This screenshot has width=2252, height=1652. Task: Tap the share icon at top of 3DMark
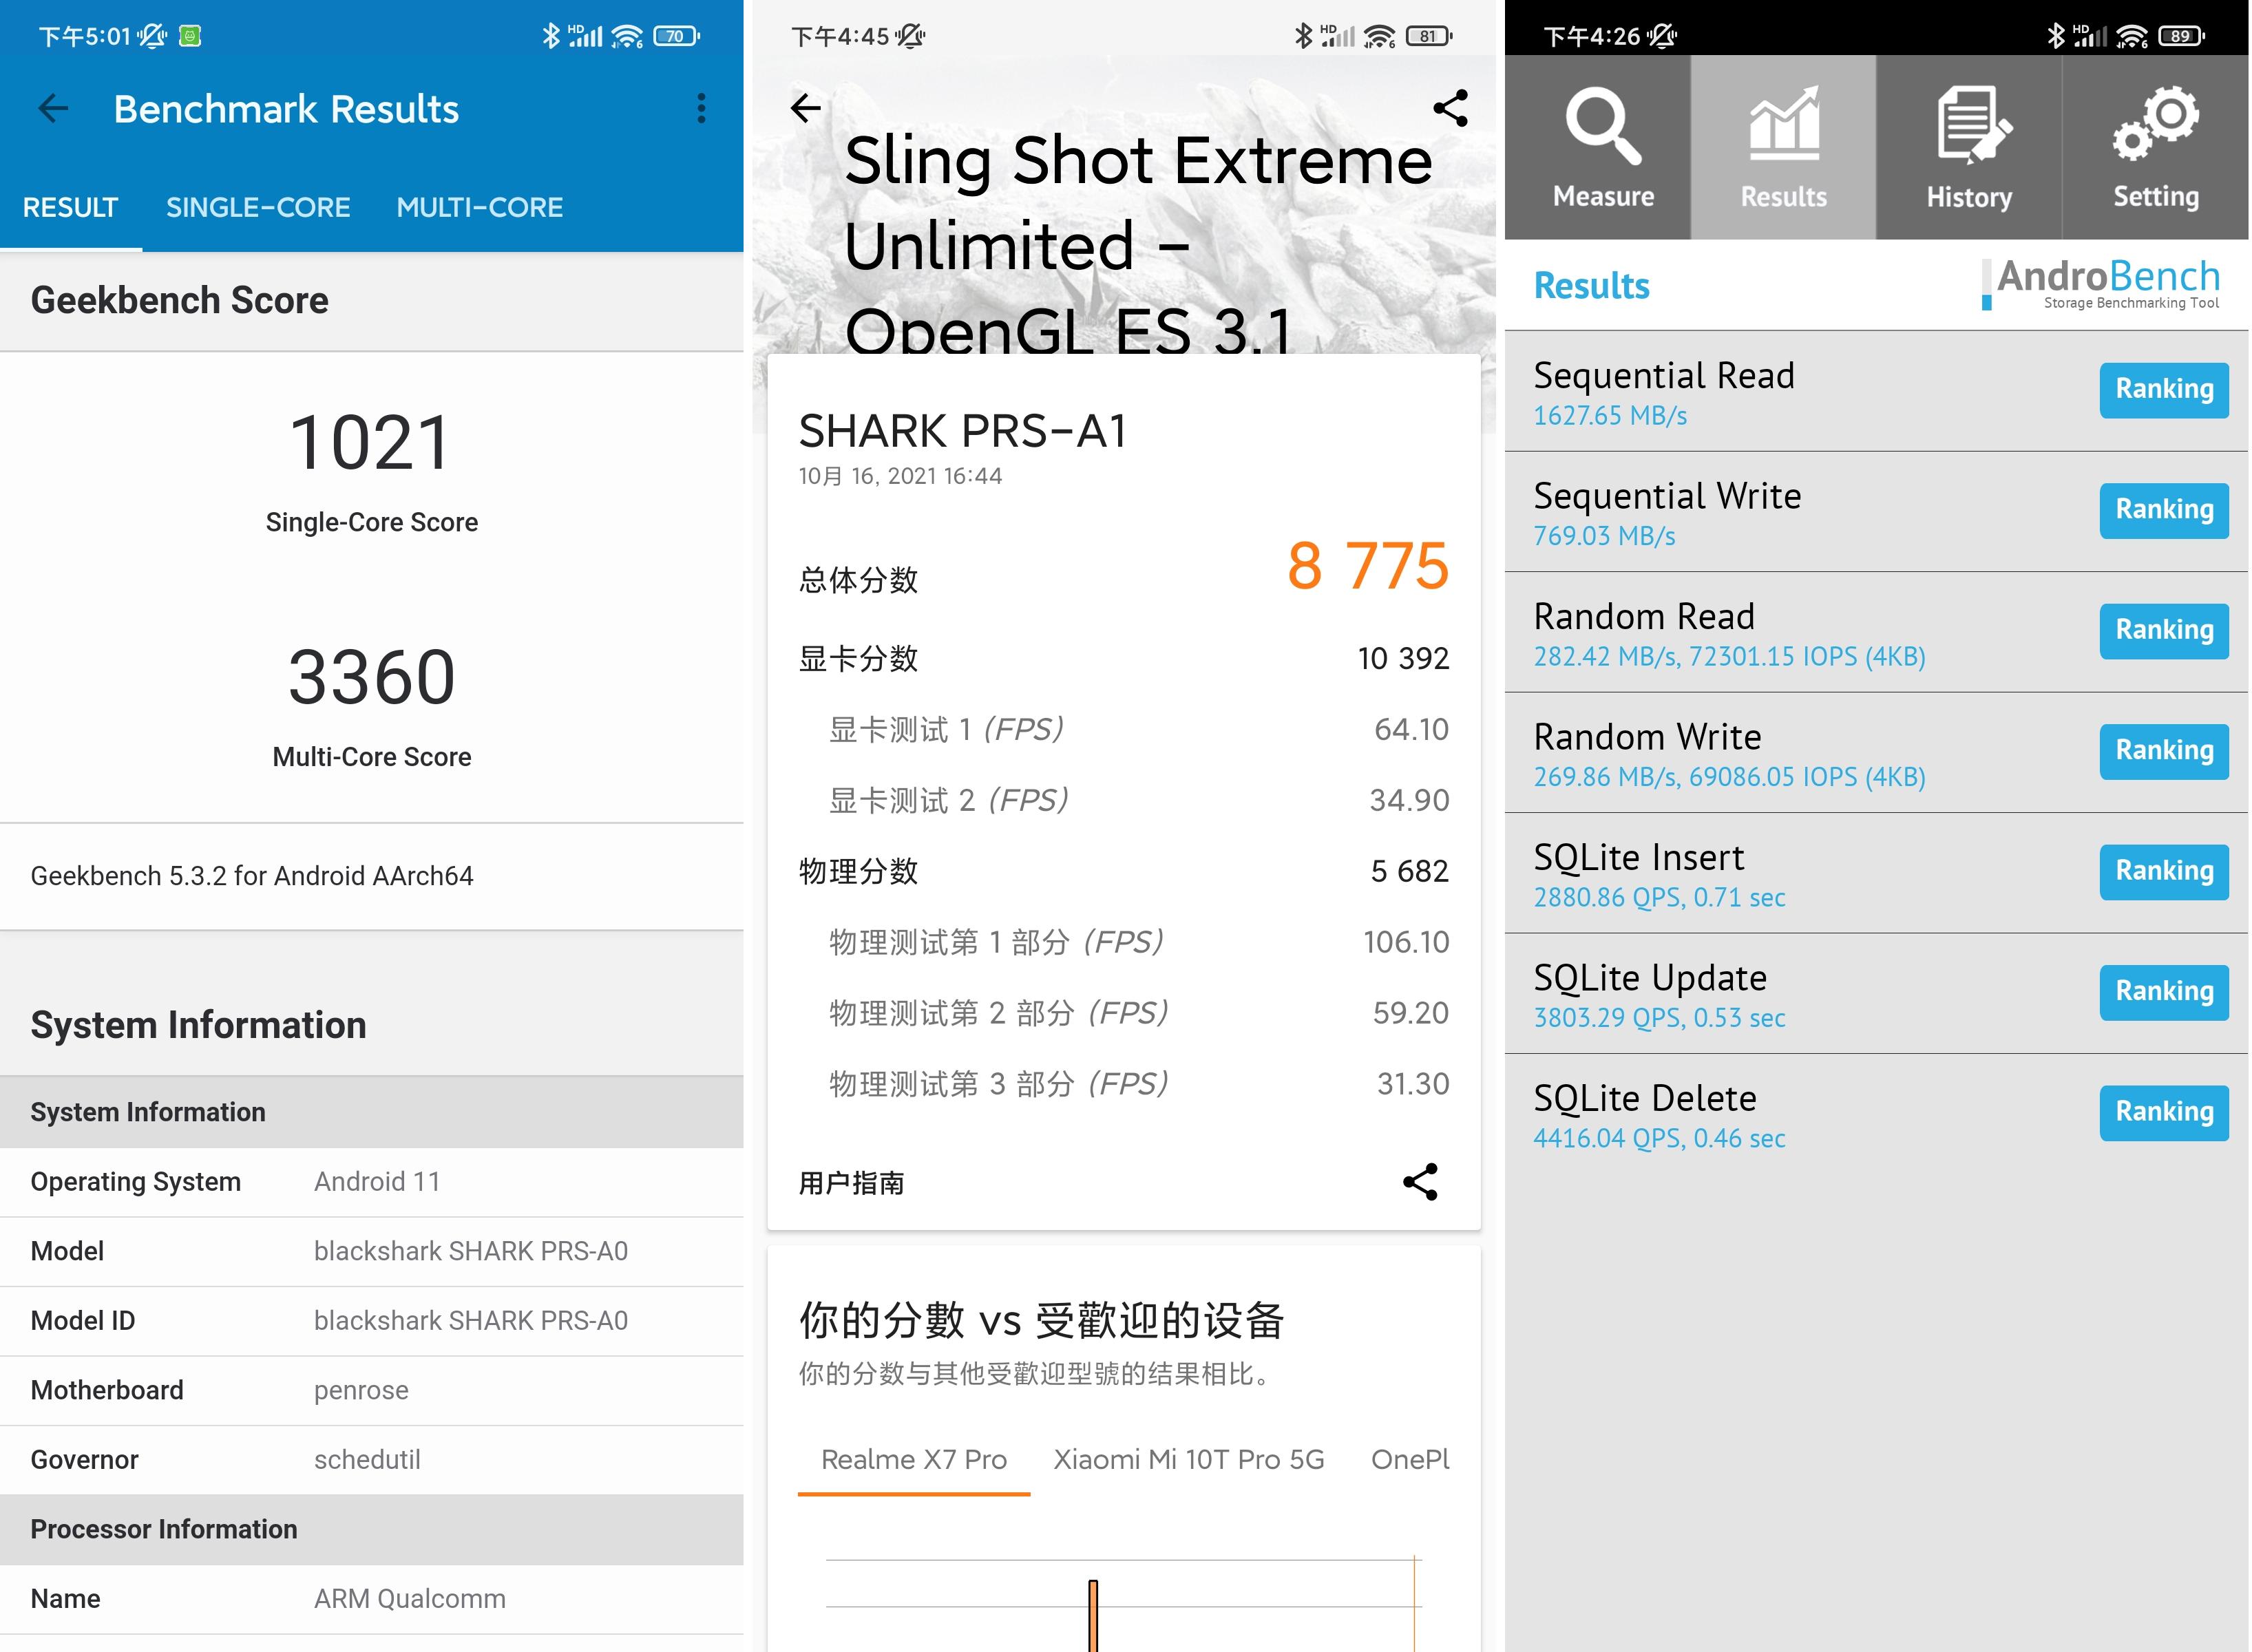coord(1450,108)
